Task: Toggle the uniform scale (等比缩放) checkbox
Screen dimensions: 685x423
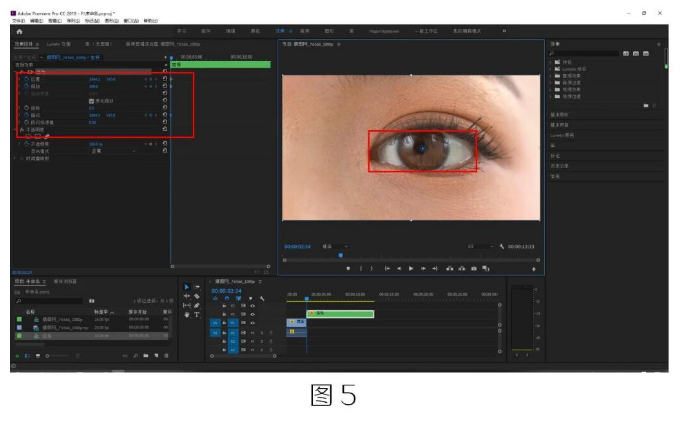Action: pyautogui.click(x=92, y=101)
